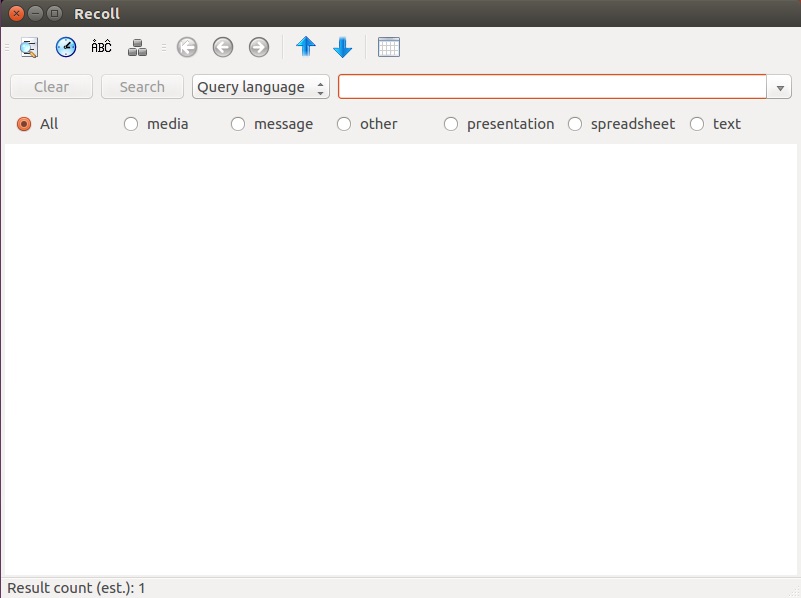Expand the search history dropdown arrow
801x598 pixels.
pos(780,87)
